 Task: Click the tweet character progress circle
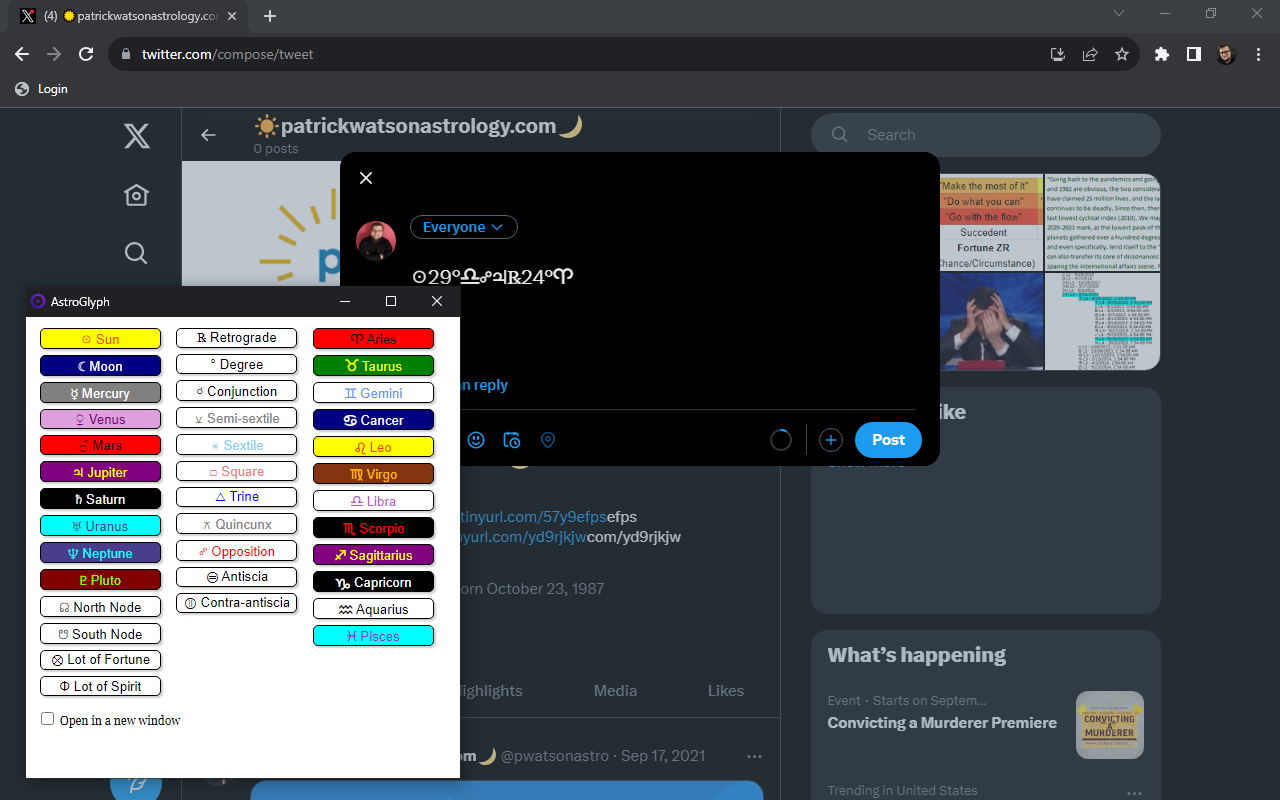(781, 439)
